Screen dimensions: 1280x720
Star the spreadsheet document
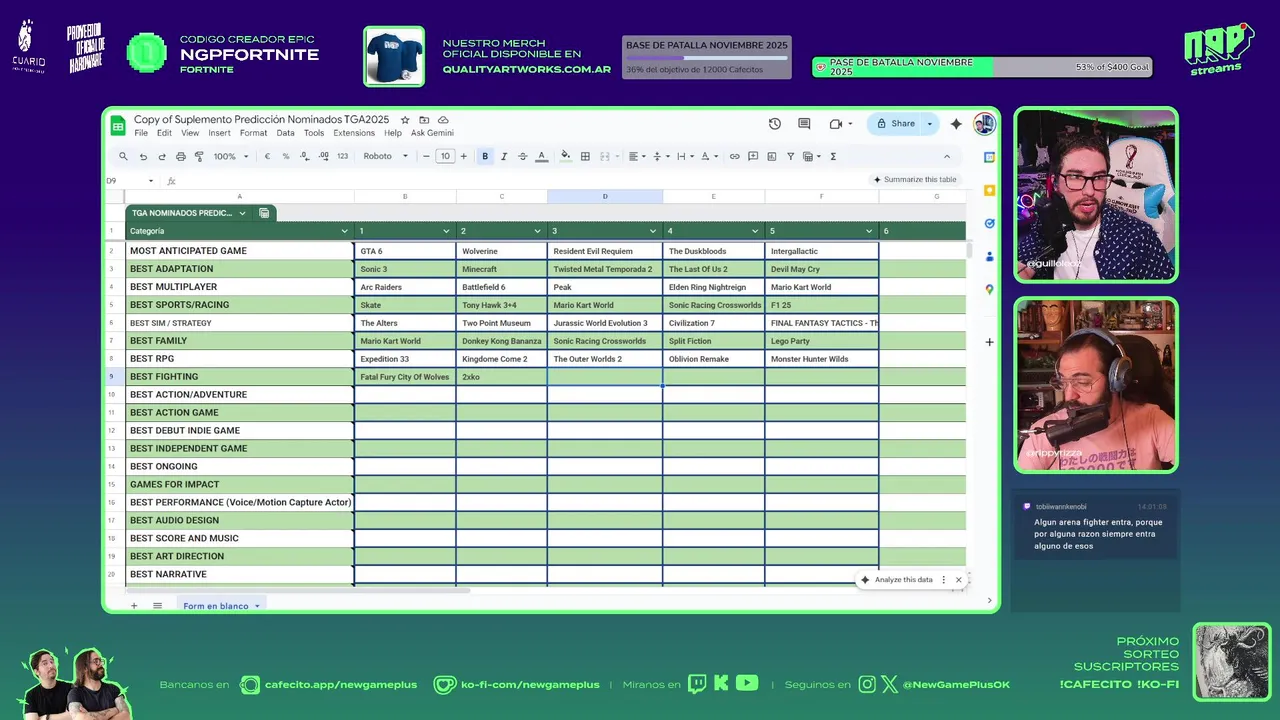(405, 119)
